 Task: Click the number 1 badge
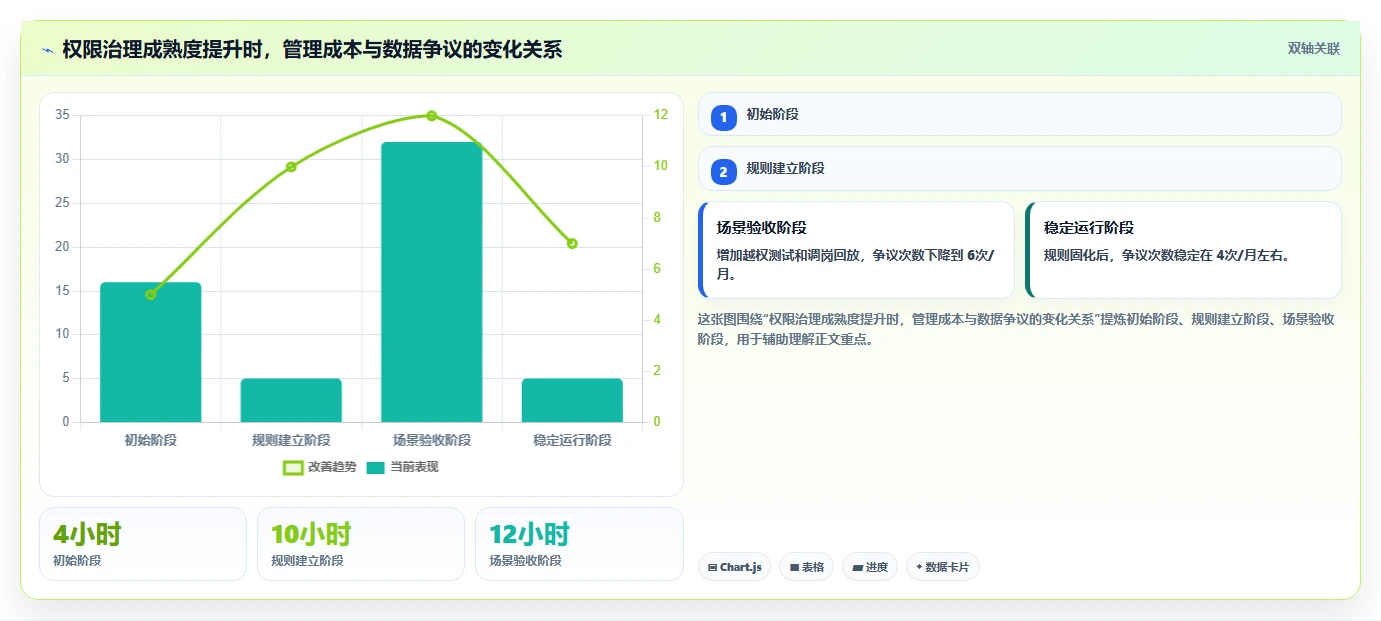click(723, 117)
